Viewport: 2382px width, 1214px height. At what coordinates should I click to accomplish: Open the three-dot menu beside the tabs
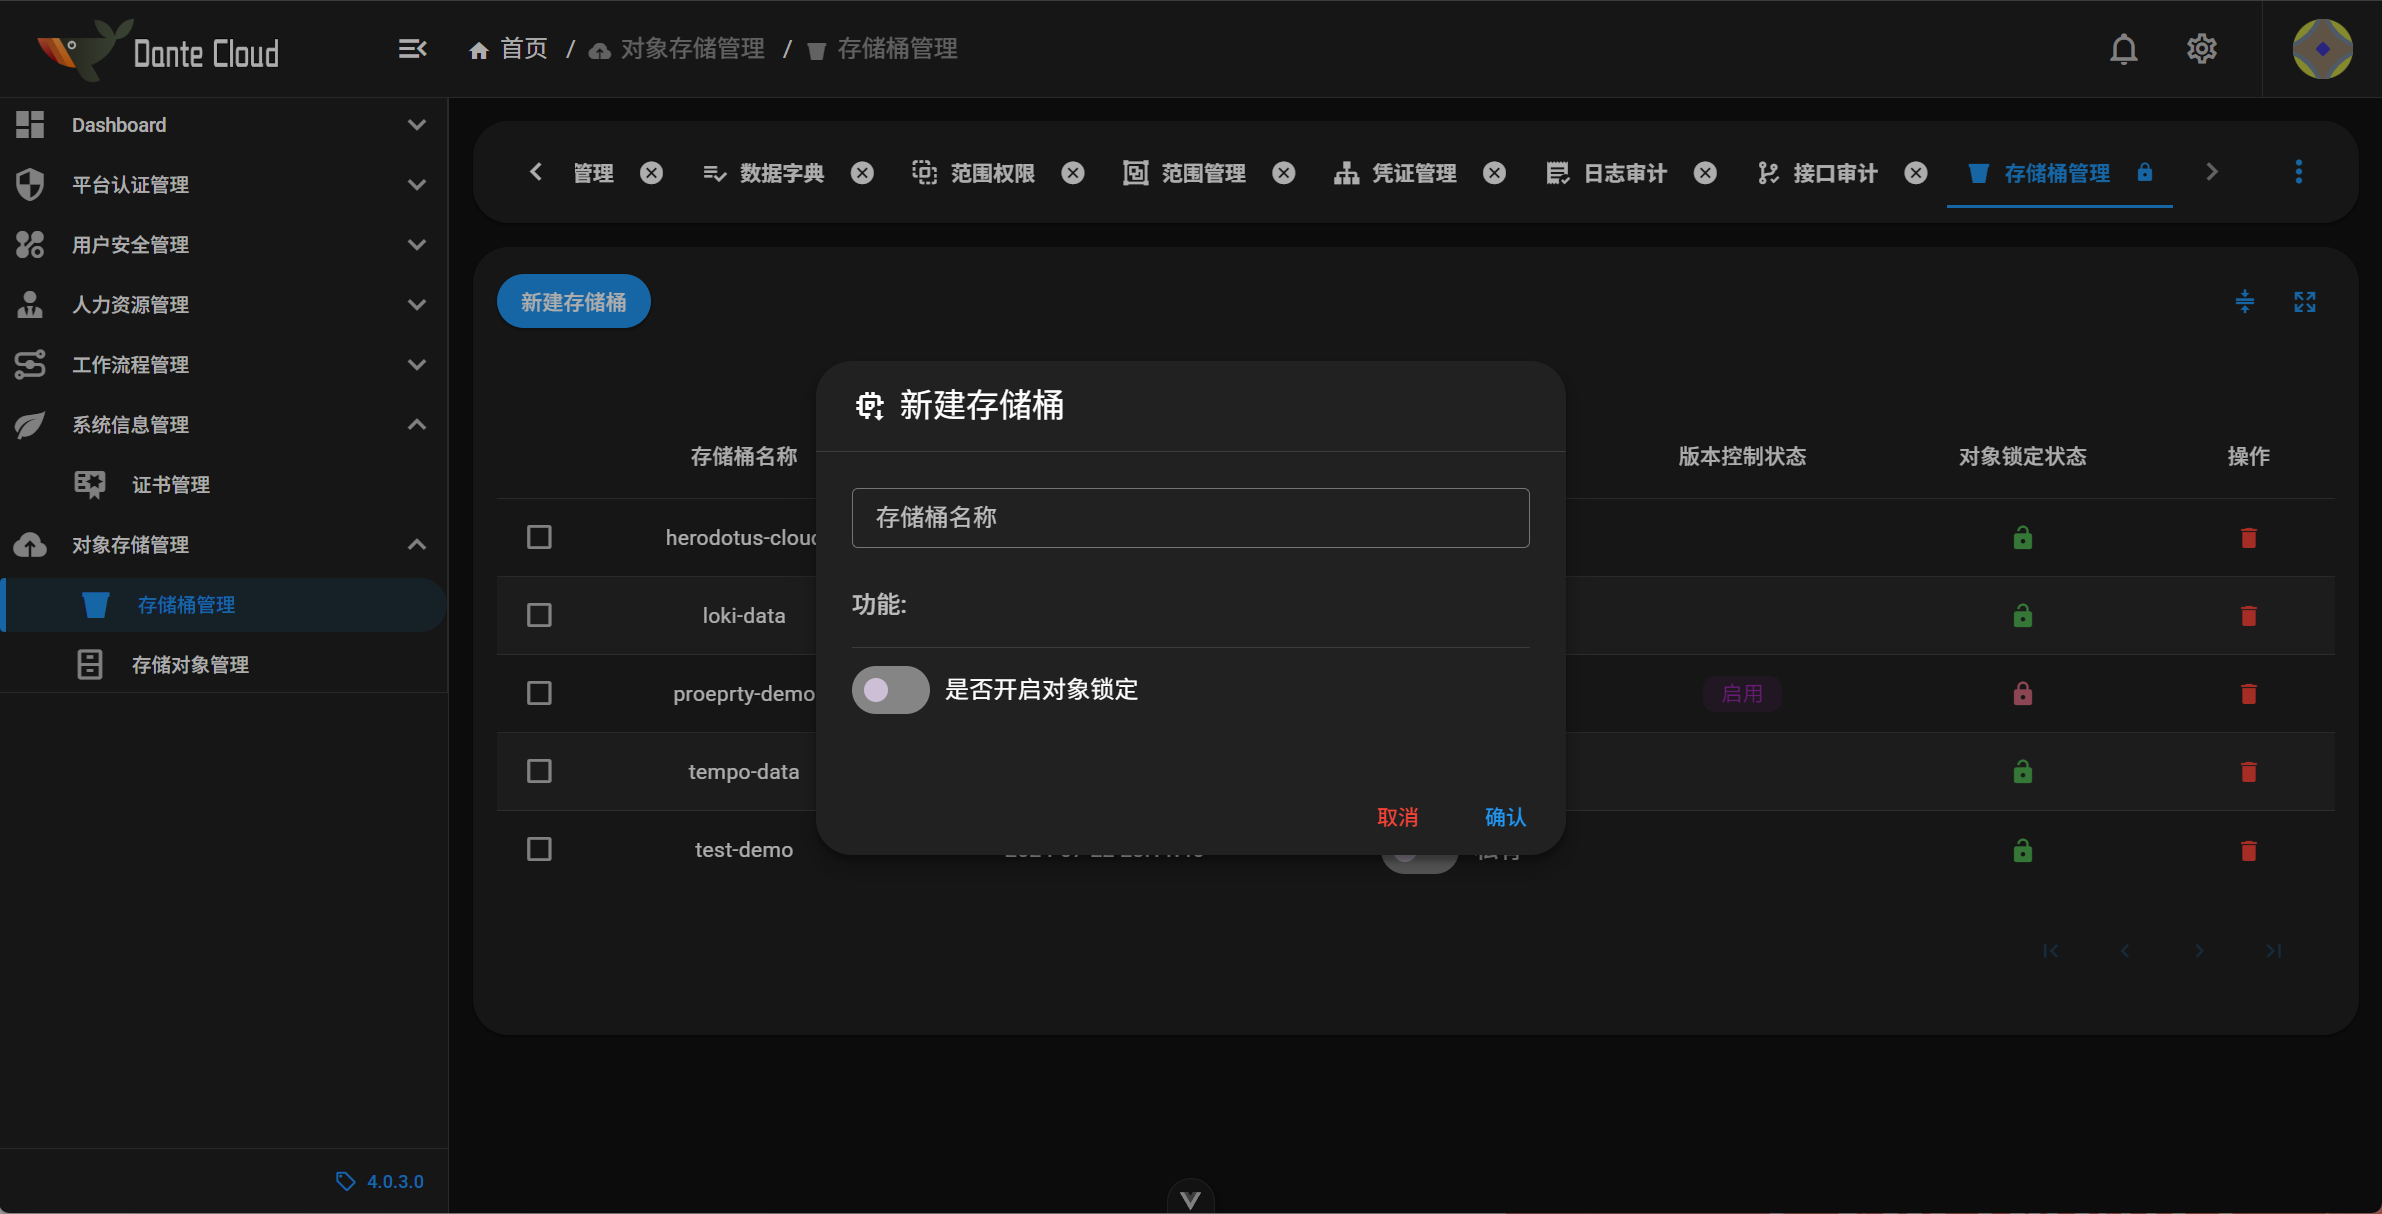tap(2300, 172)
